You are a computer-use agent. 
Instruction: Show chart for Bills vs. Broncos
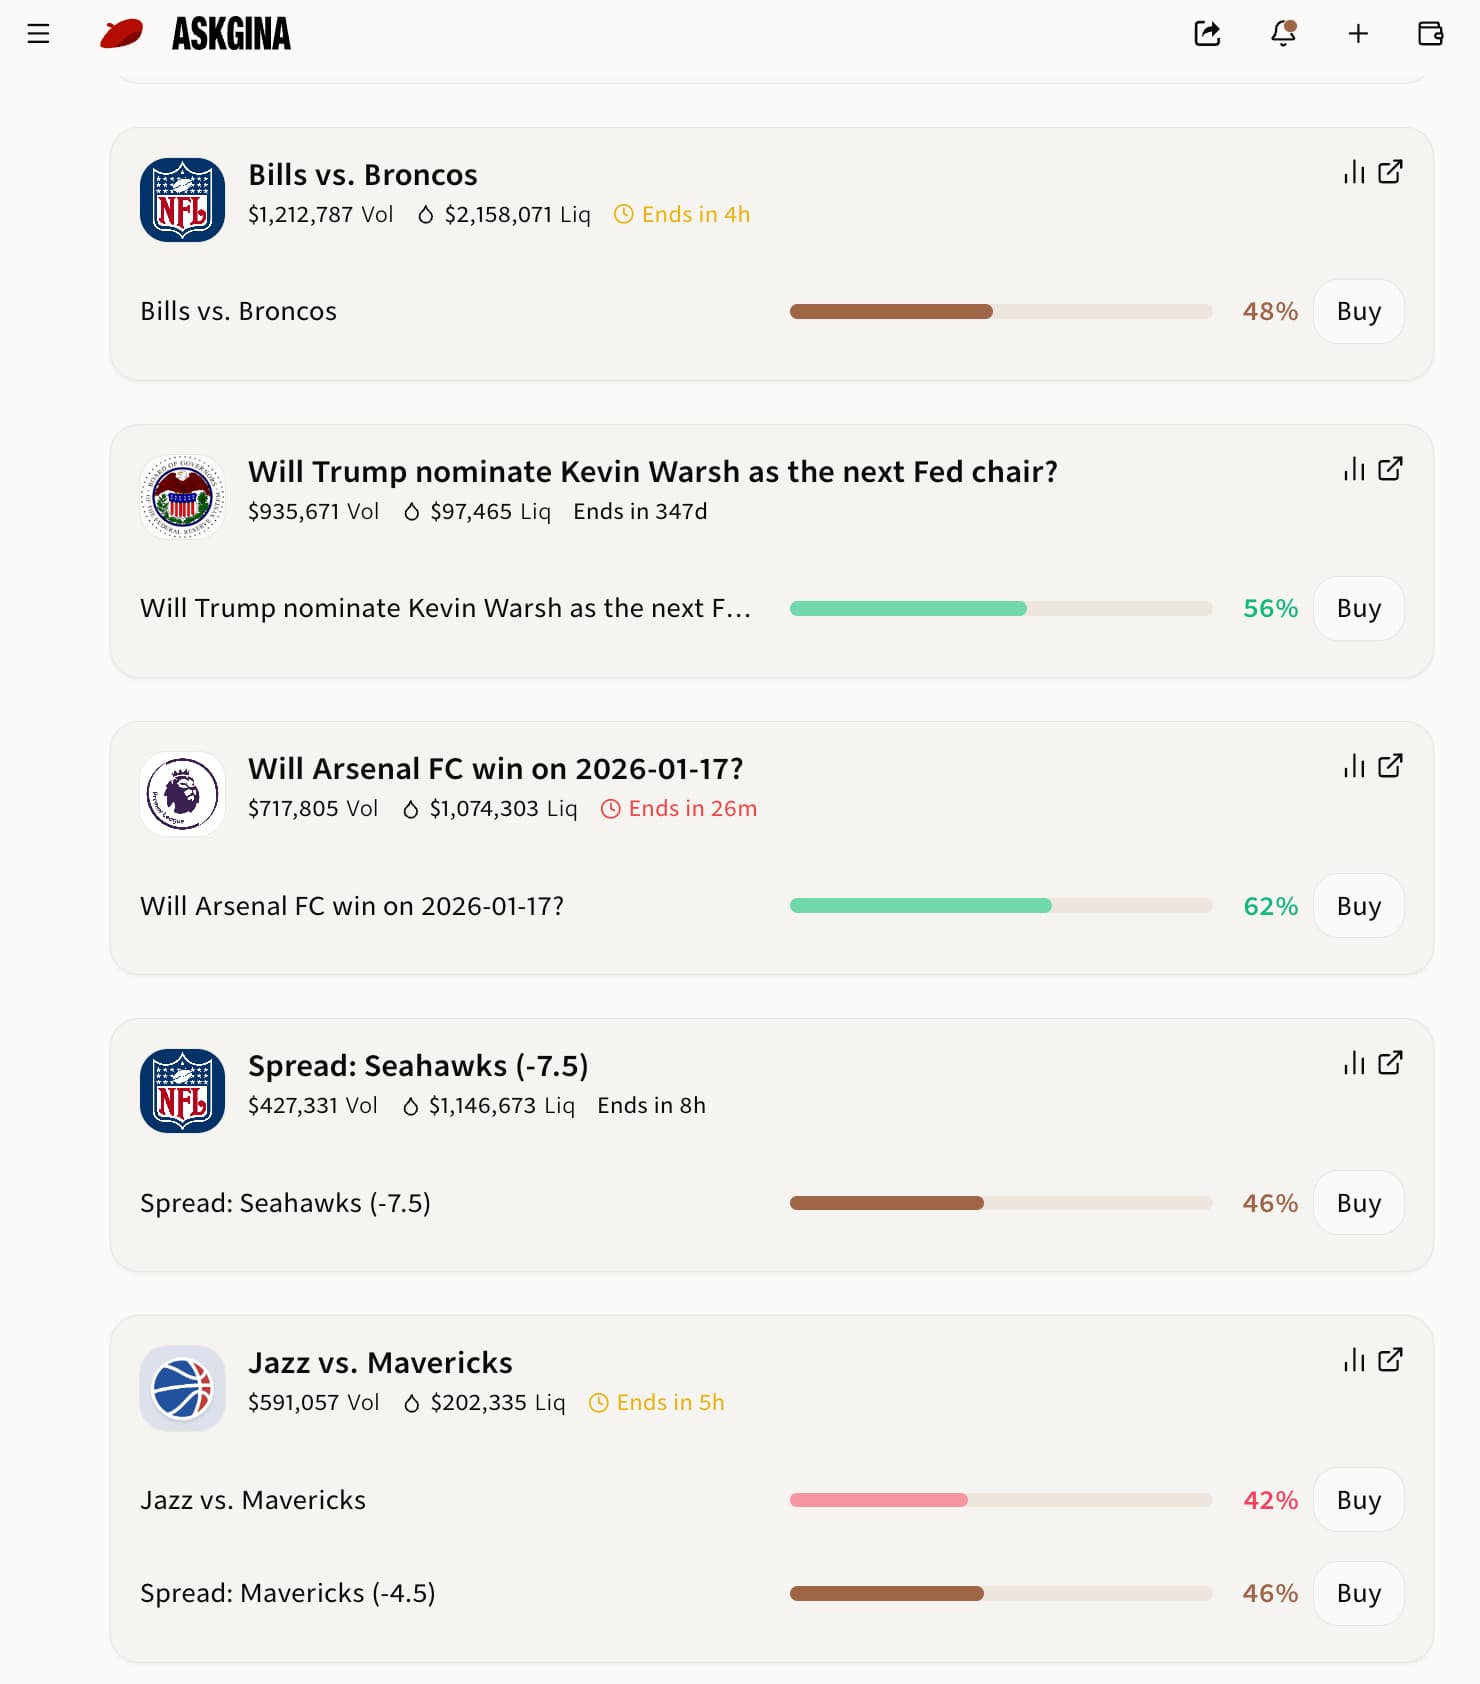coord(1354,172)
